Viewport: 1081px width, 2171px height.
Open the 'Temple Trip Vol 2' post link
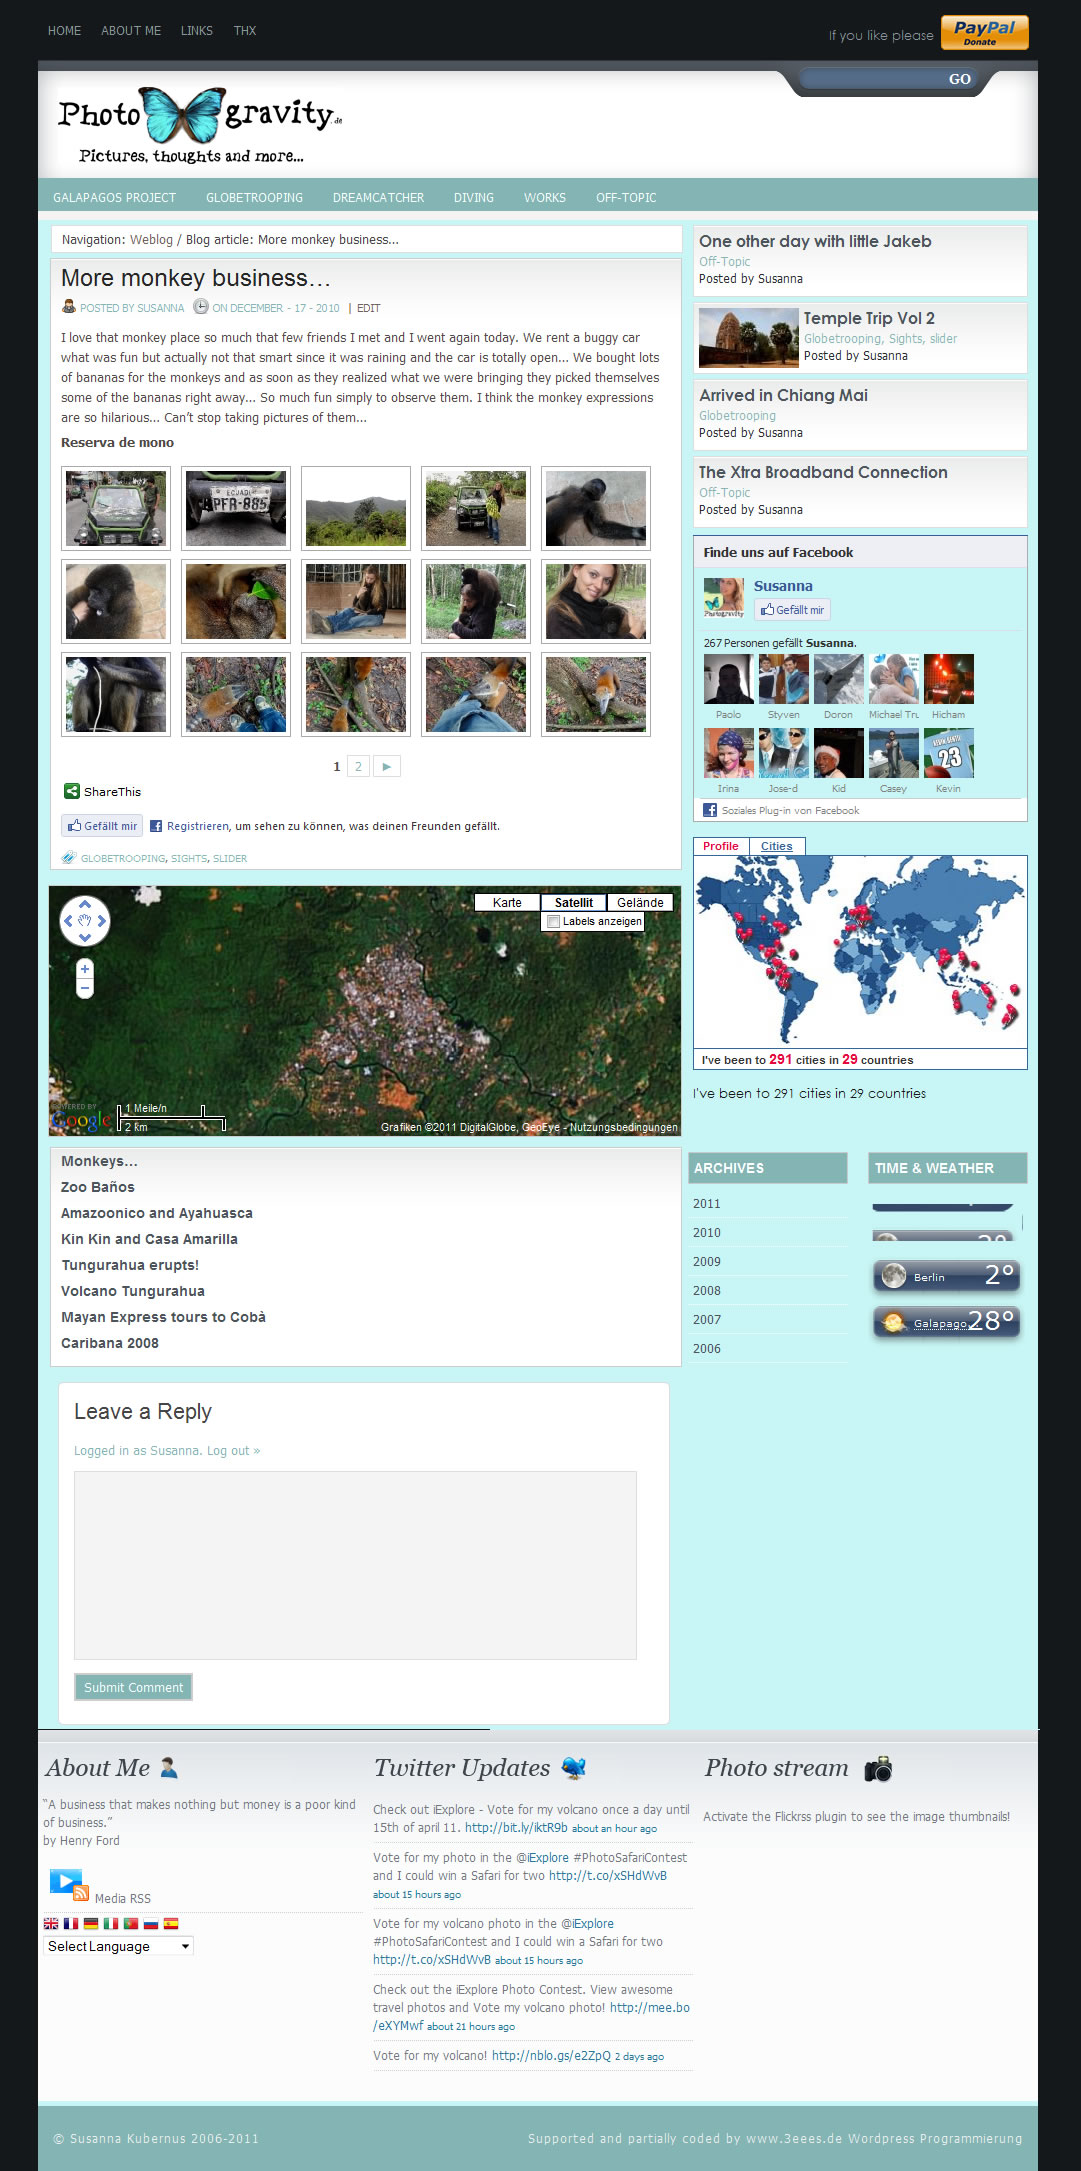click(x=869, y=318)
